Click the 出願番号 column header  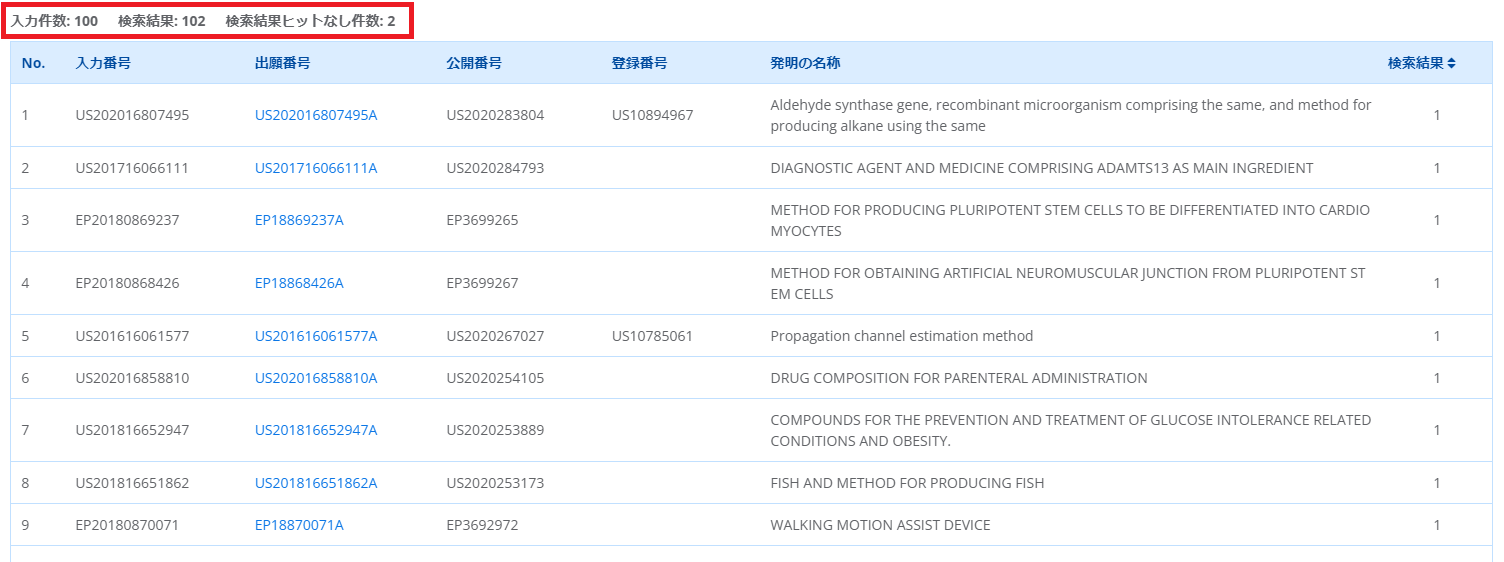(x=282, y=63)
